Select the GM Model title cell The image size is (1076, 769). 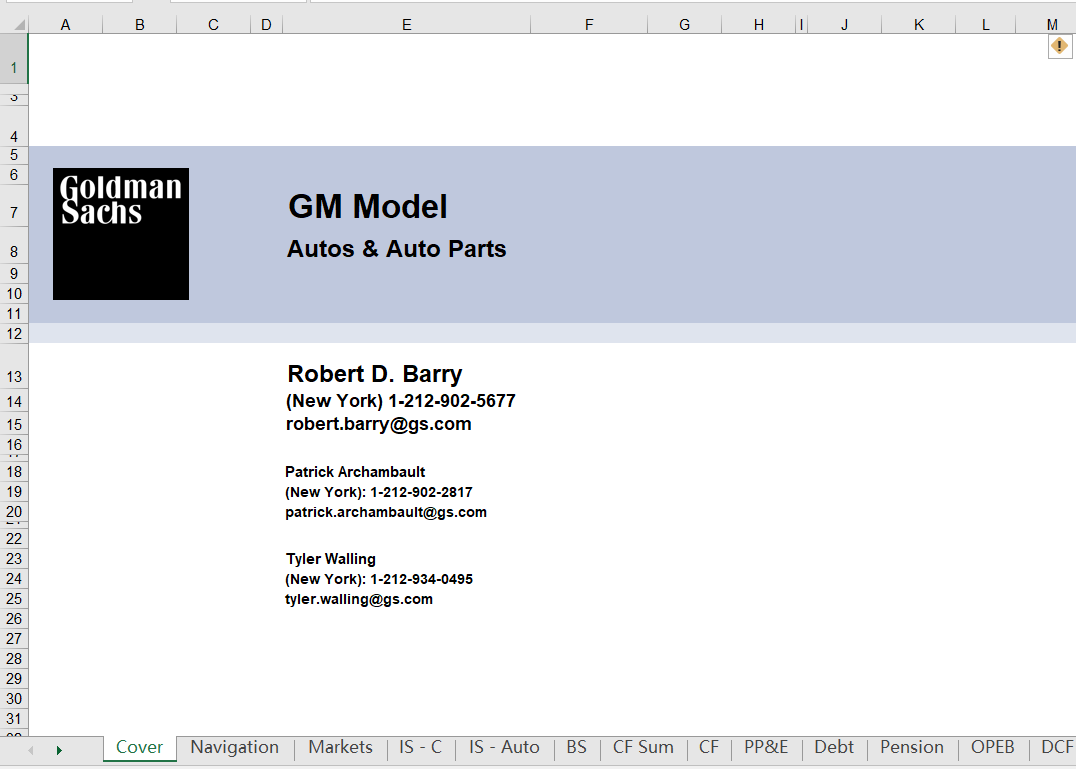368,207
